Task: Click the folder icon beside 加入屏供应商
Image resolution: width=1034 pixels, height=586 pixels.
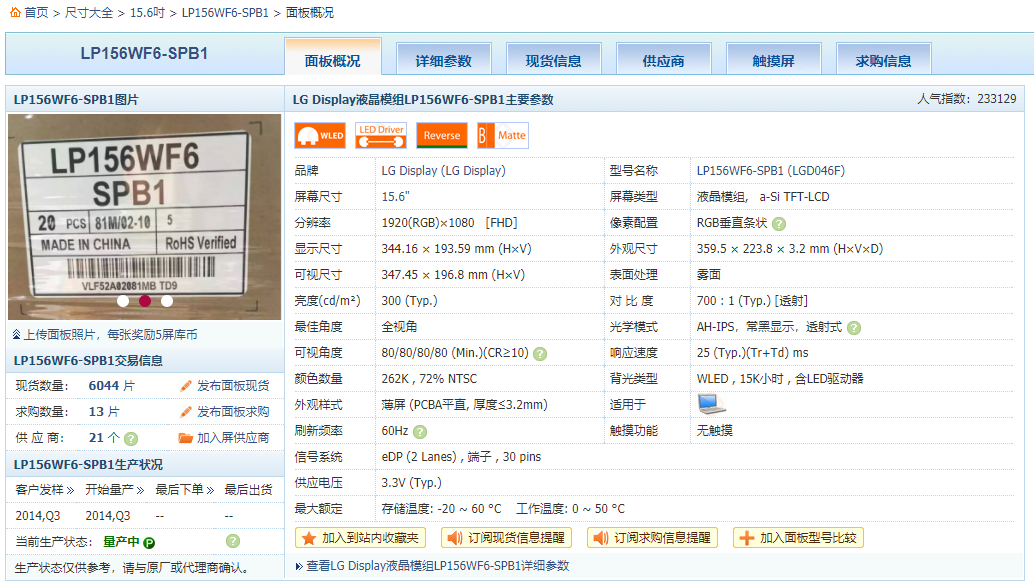Action: [185, 438]
